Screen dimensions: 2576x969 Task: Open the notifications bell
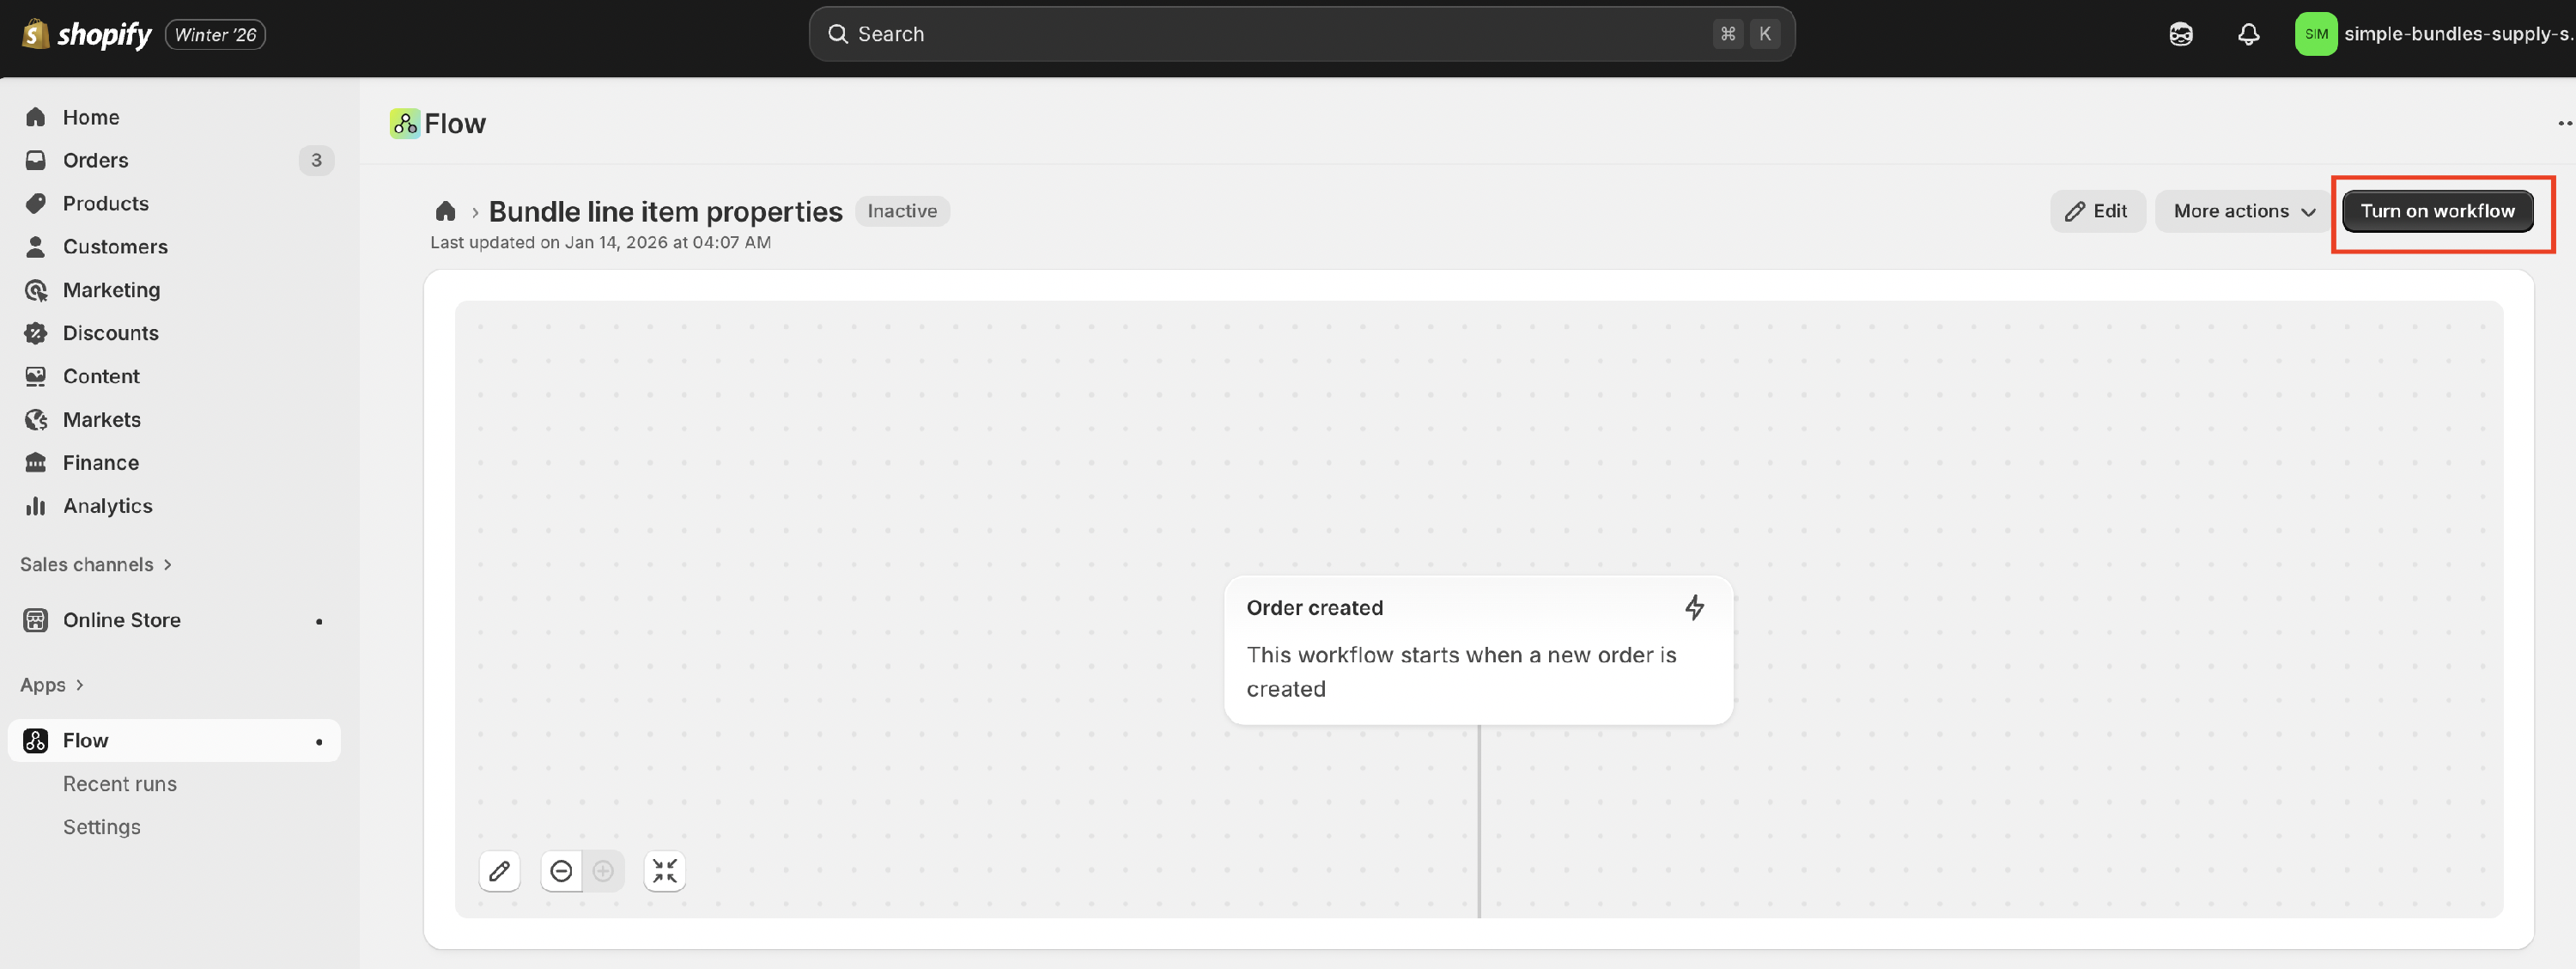[x=2248, y=34]
